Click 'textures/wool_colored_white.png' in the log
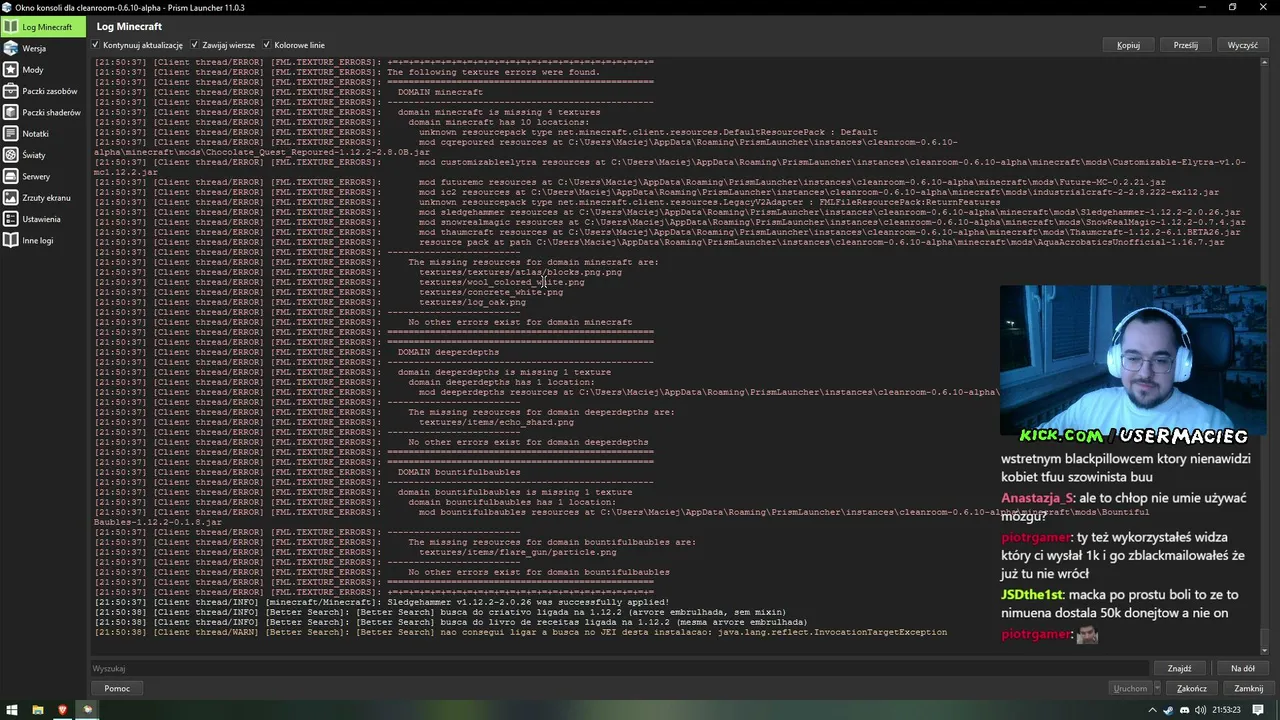This screenshot has width=1280, height=720. tap(501, 282)
